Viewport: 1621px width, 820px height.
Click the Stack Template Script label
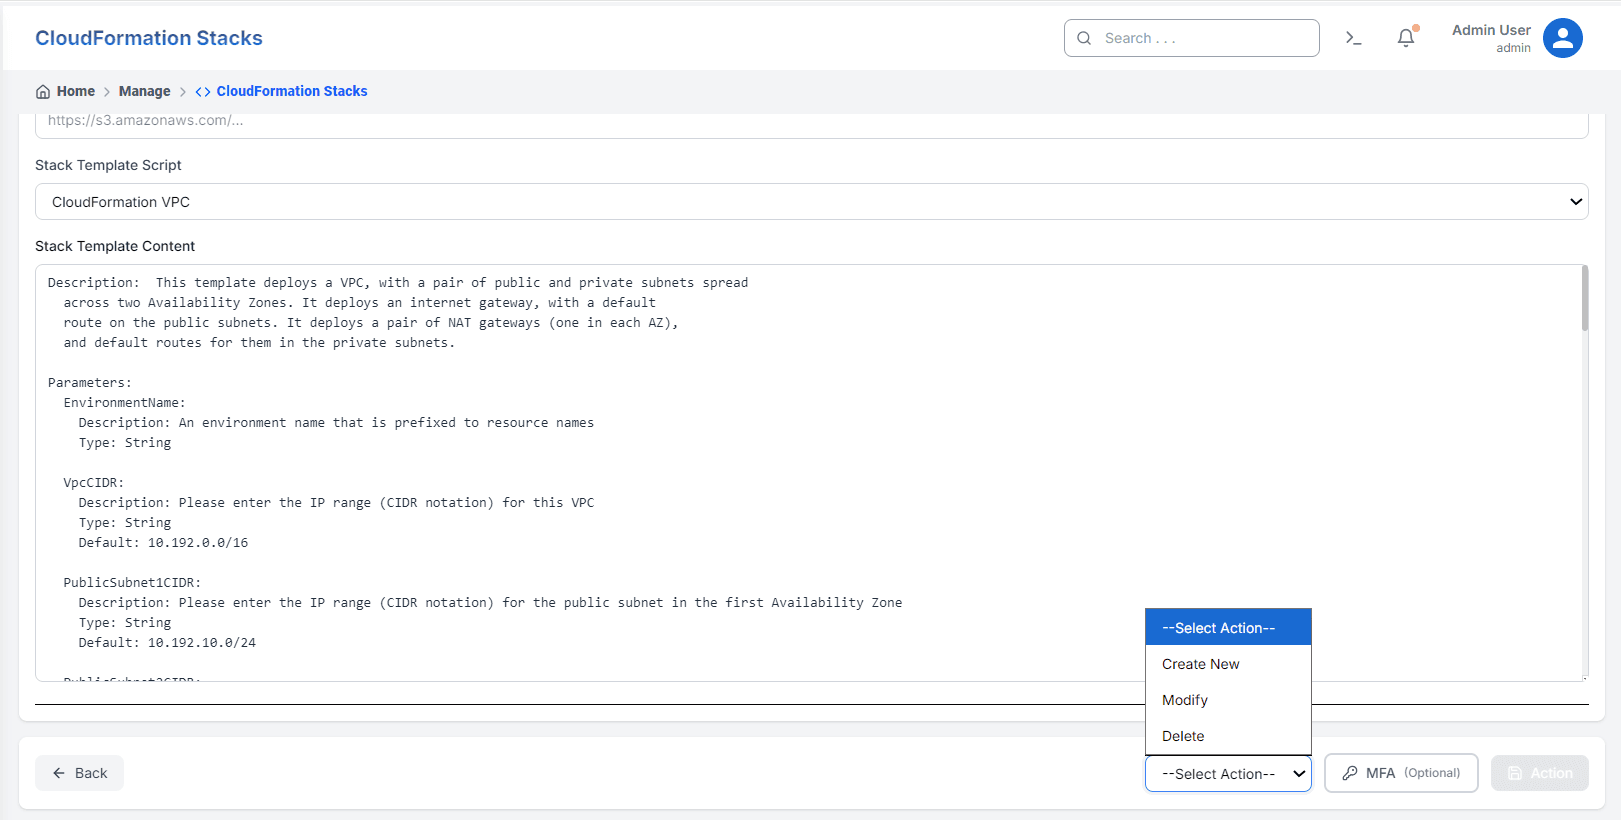click(x=108, y=165)
